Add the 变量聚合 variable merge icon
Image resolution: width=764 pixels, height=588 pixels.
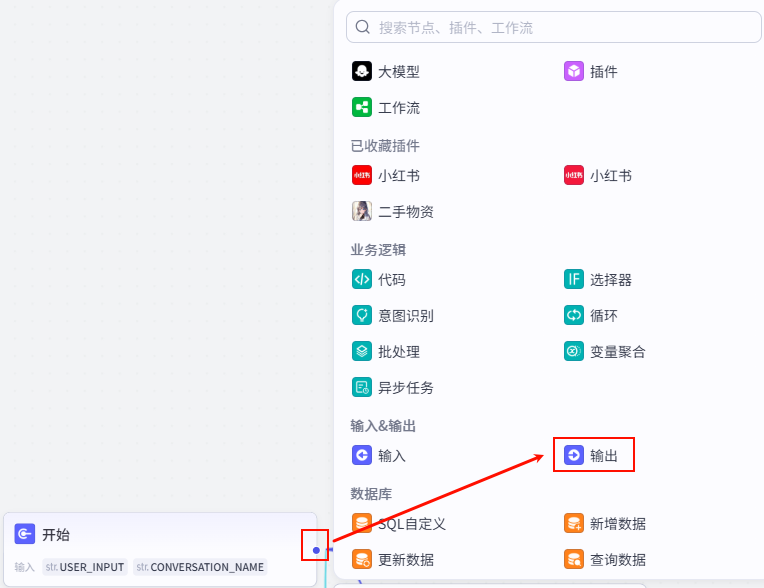(573, 351)
